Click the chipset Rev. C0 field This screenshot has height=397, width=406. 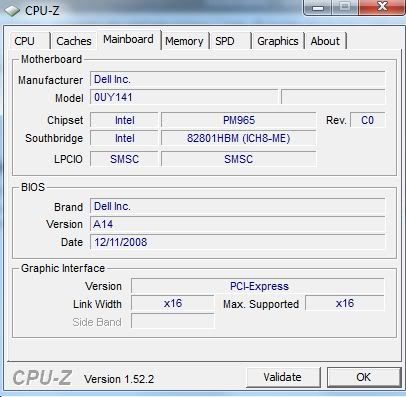pyautogui.click(x=368, y=120)
